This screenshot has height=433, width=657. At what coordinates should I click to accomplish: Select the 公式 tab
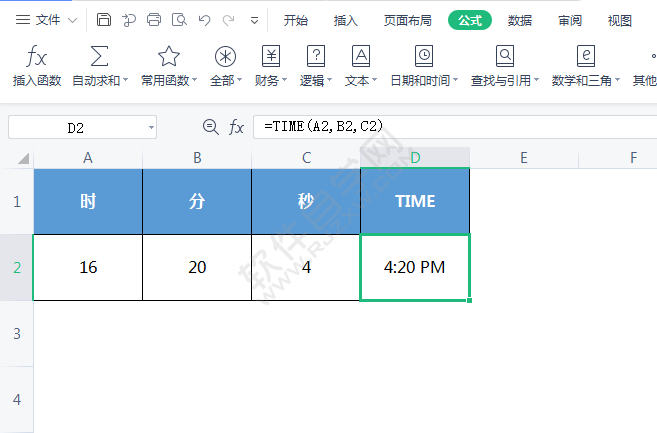pos(470,20)
